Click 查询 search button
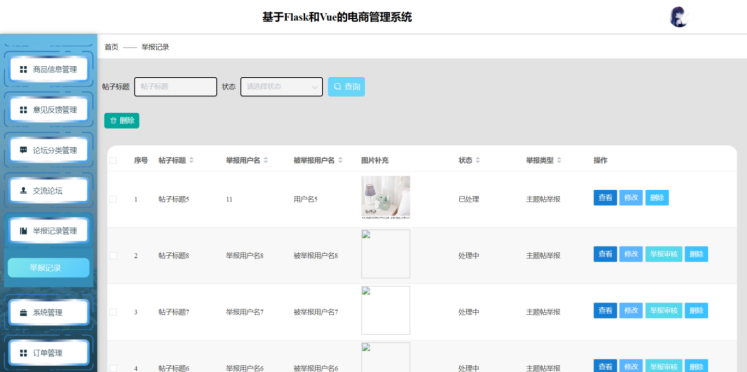Screen dimensions: 747x372 pyautogui.click(x=346, y=87)
